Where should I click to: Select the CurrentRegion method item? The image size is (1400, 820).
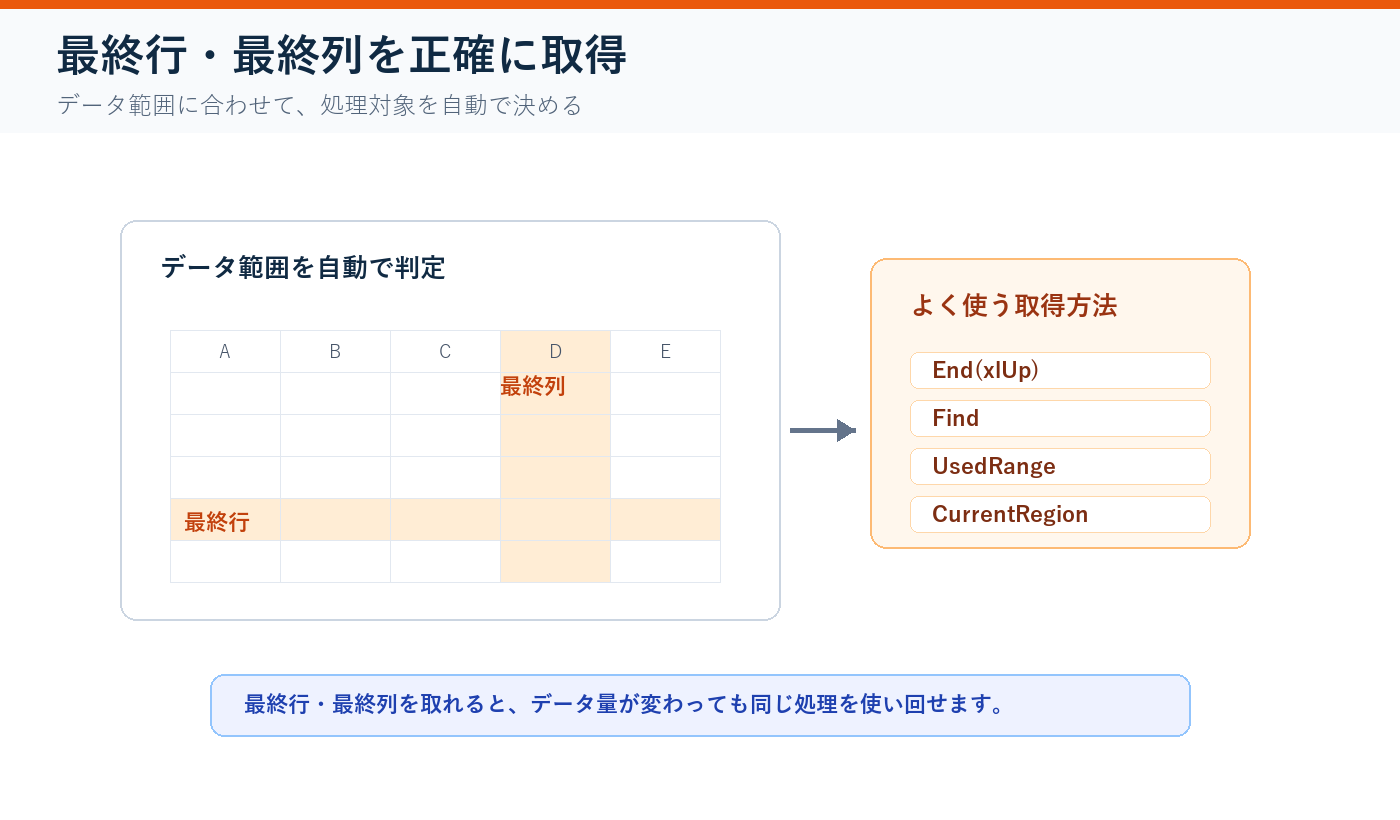1060,514
